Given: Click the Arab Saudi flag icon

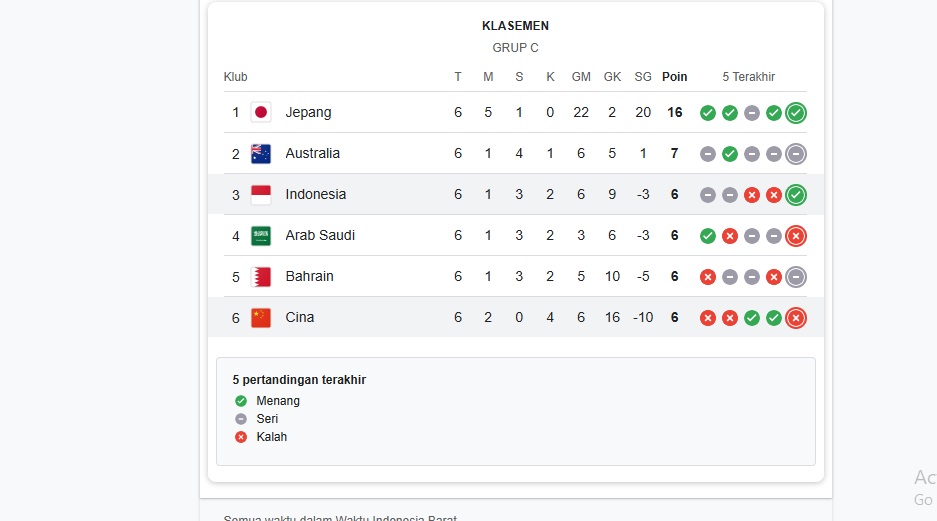Looking at the screenshot, I should [x=261, y=235].
